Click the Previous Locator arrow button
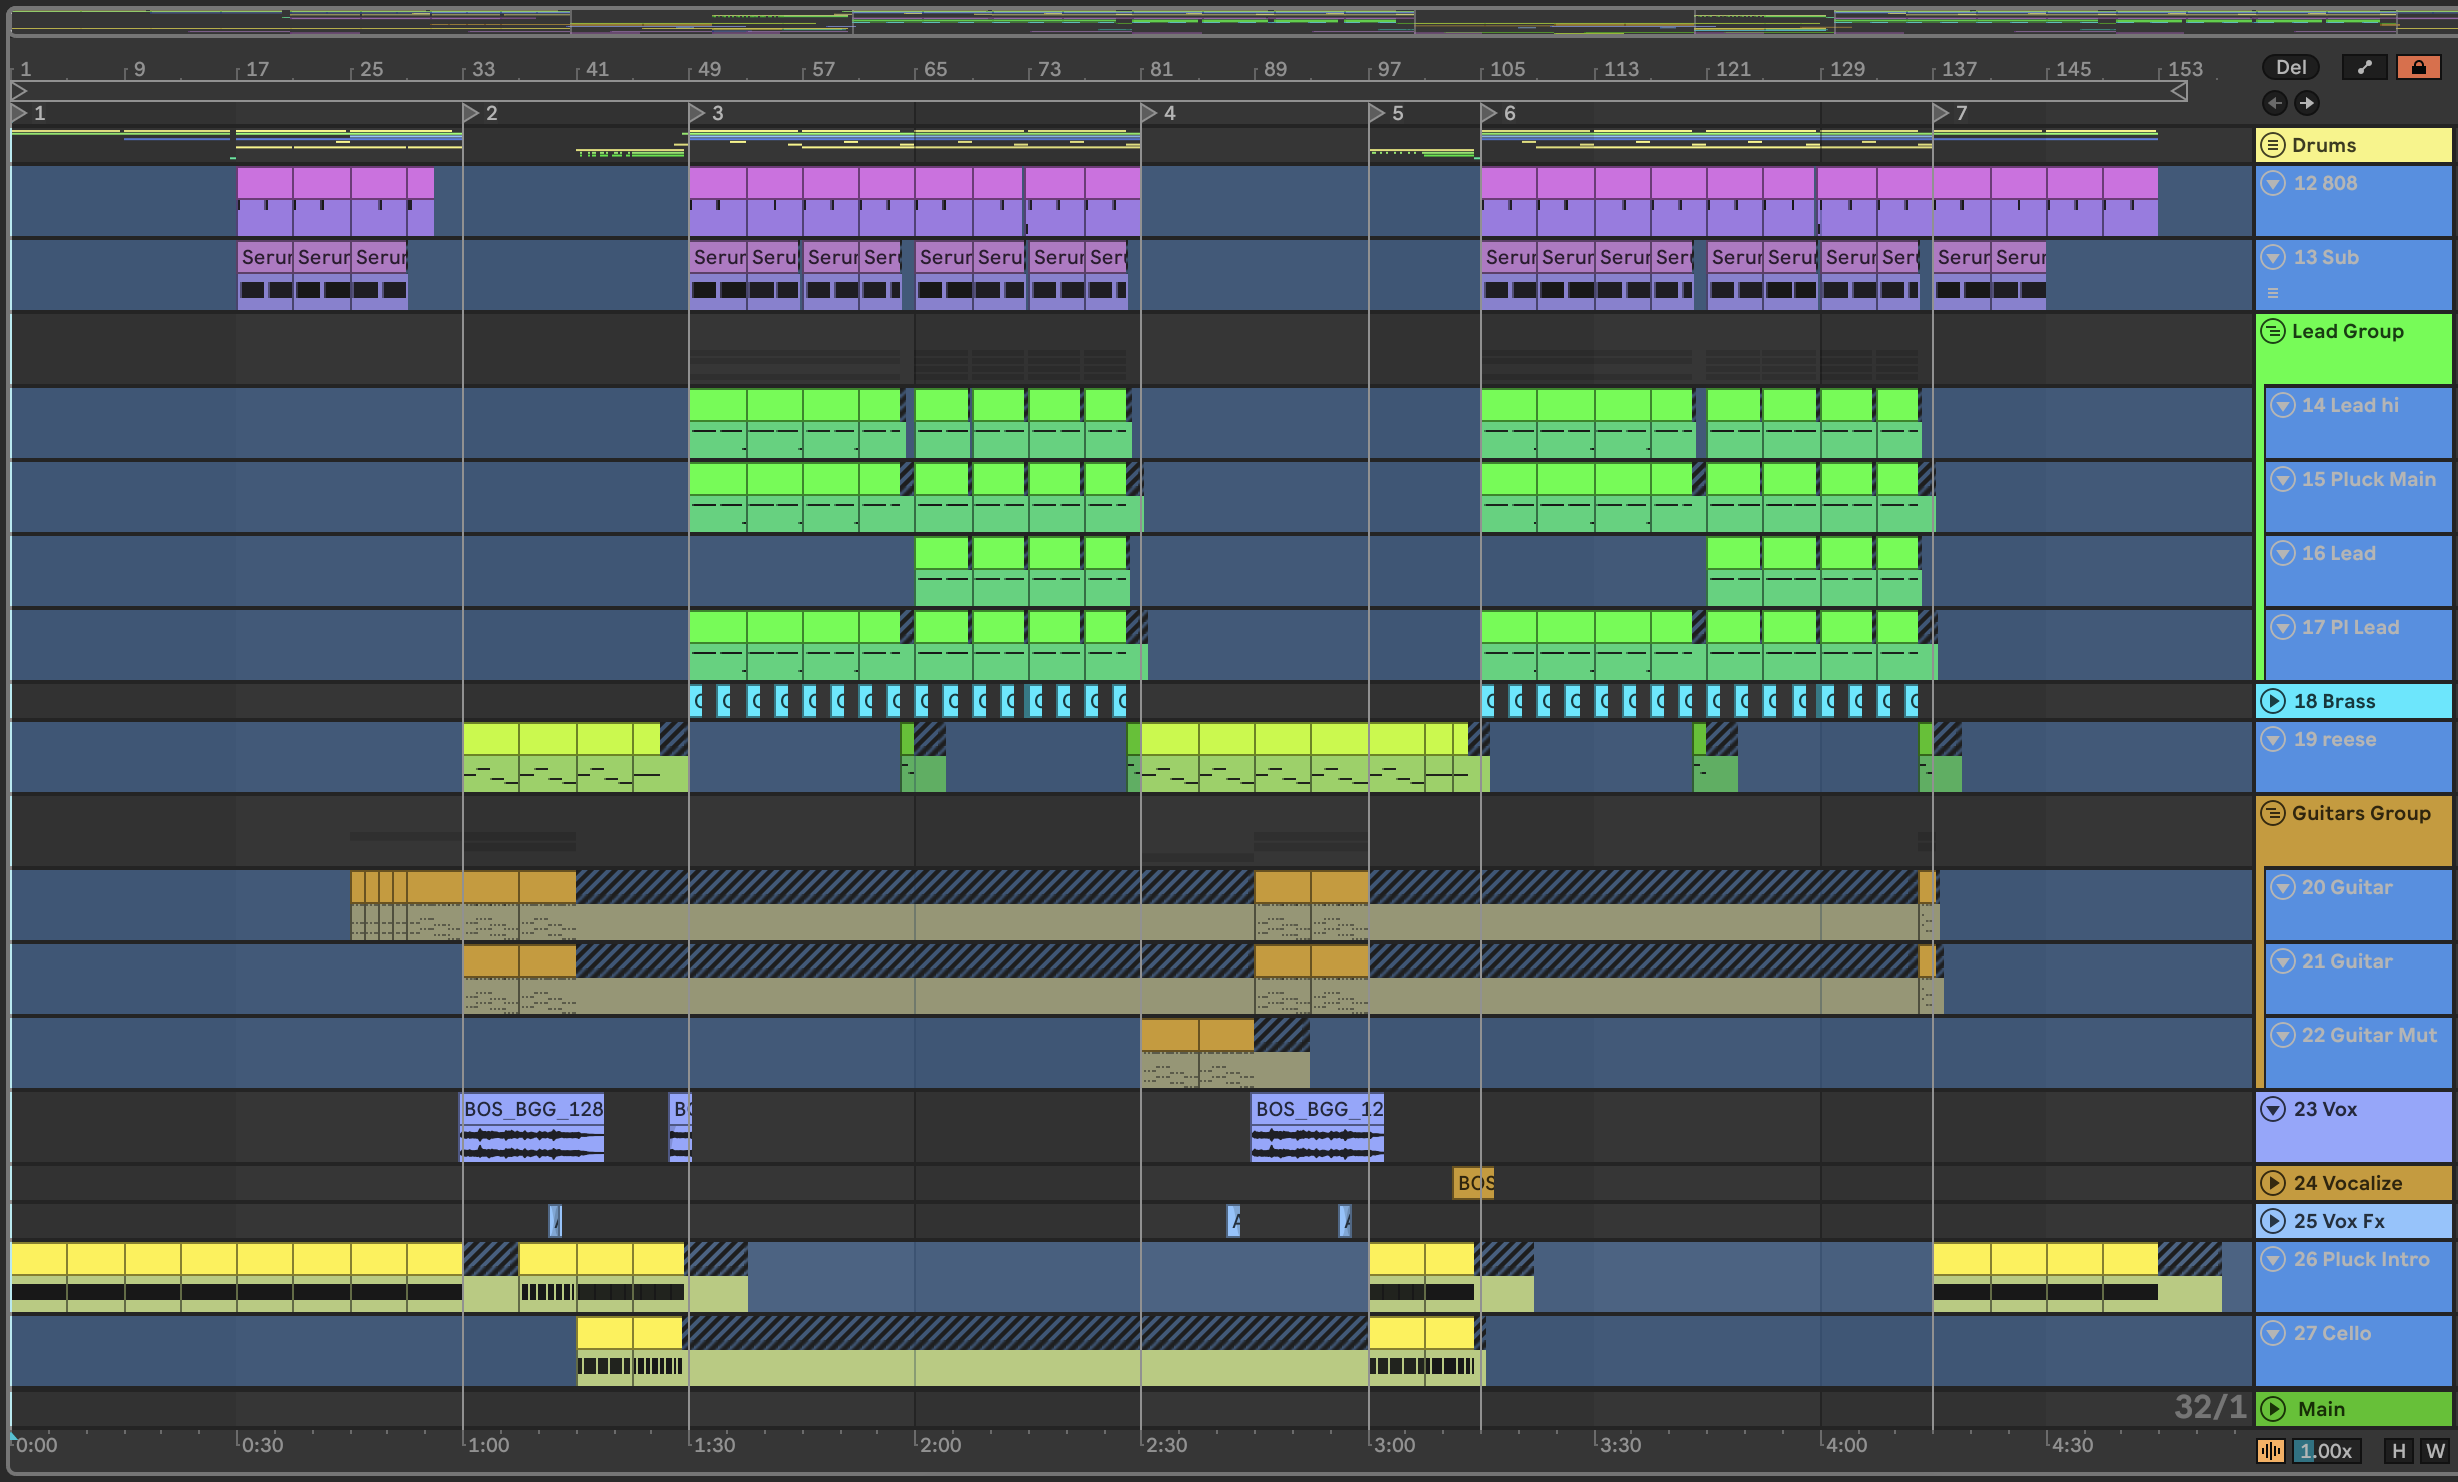The height and width of the screenshot is (1482, 2458). pyautogui.click(x=2274, y=103)
